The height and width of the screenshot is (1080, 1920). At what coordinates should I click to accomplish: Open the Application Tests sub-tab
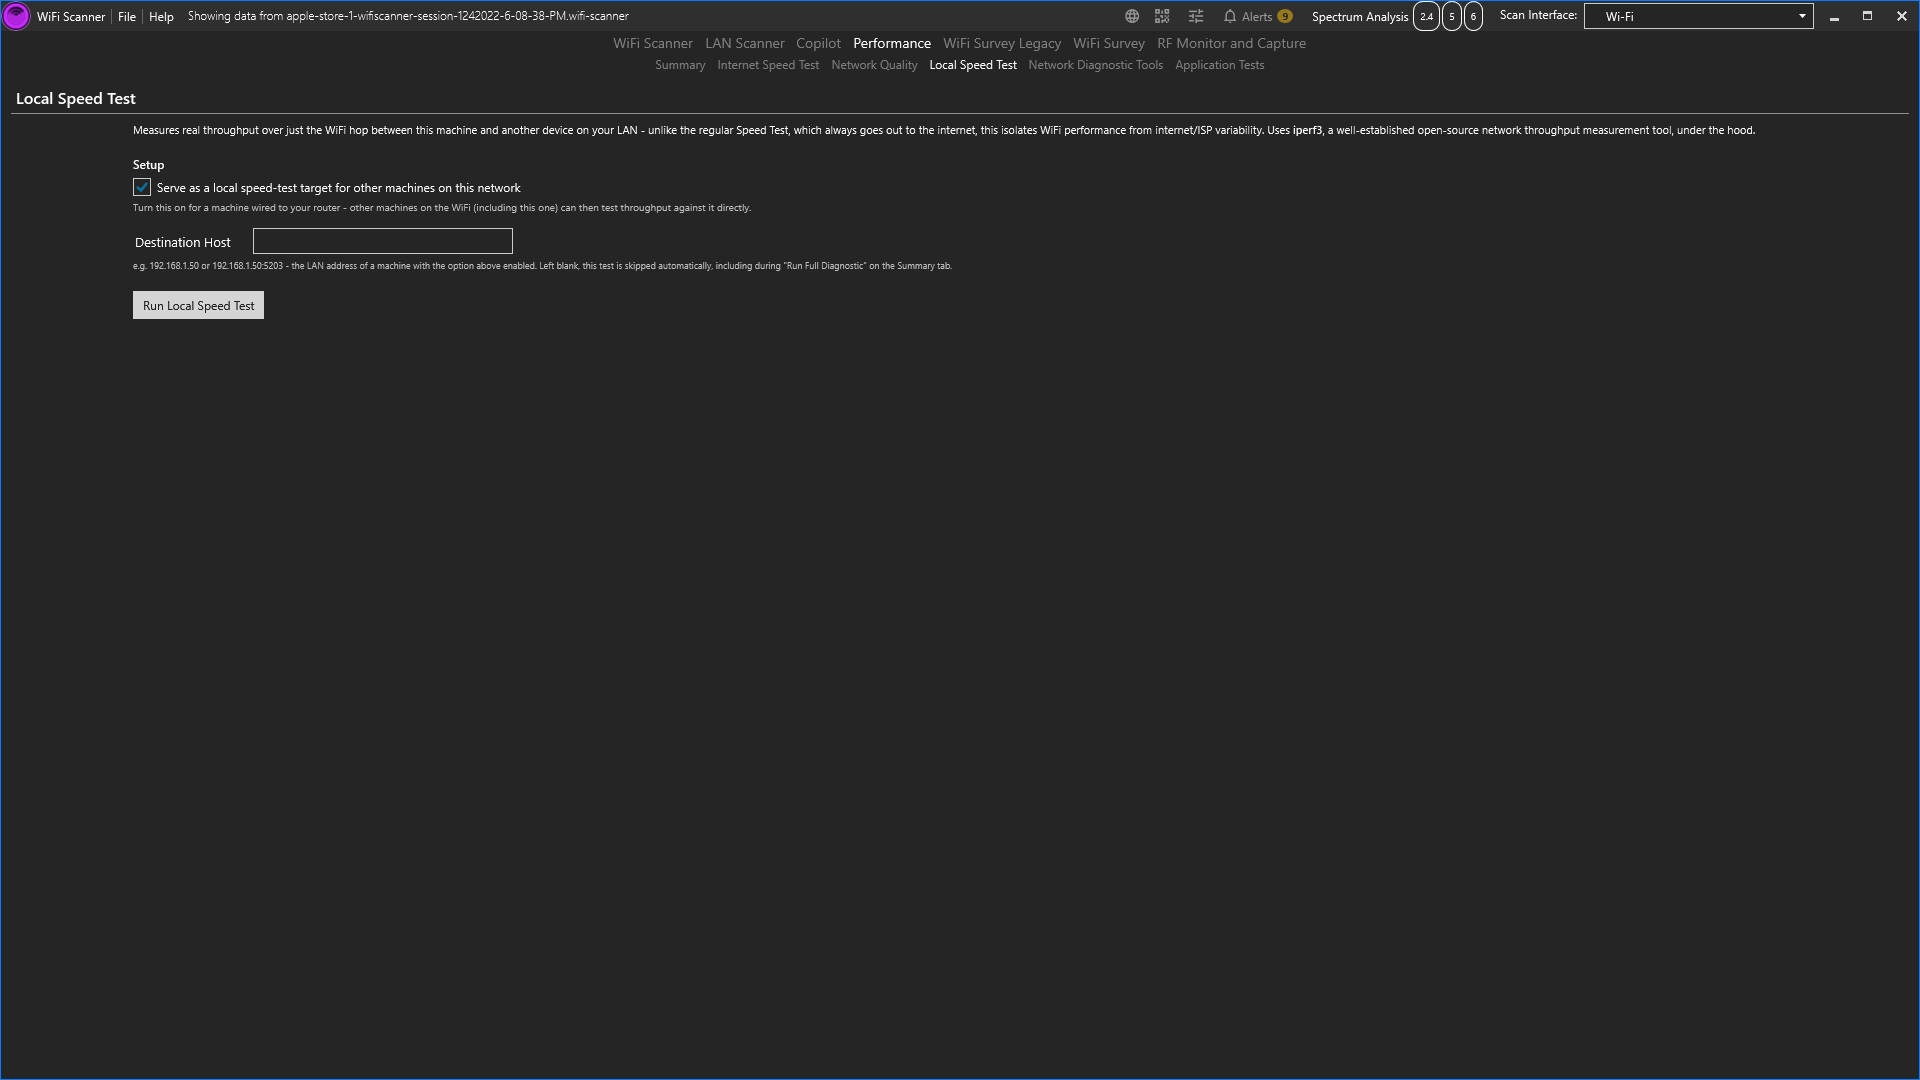pos(1219,65)
